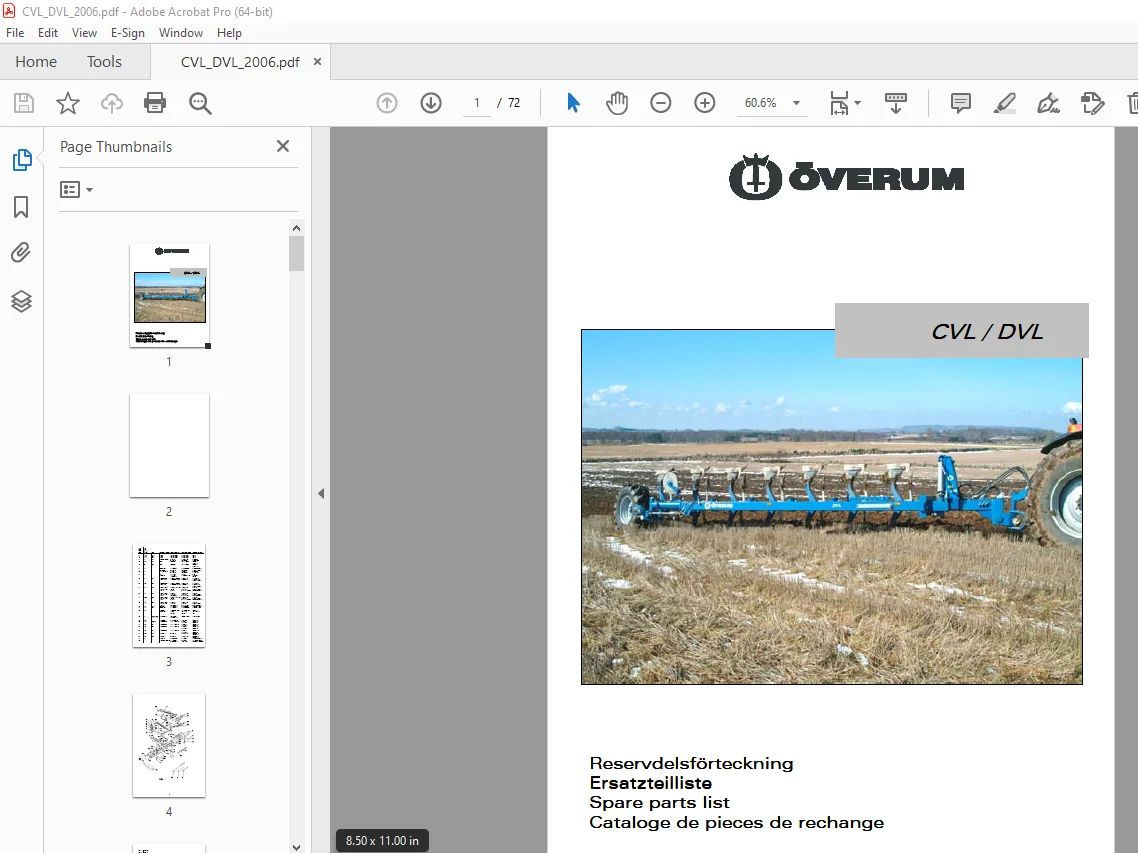Open the Window menu

coord(181,33)
